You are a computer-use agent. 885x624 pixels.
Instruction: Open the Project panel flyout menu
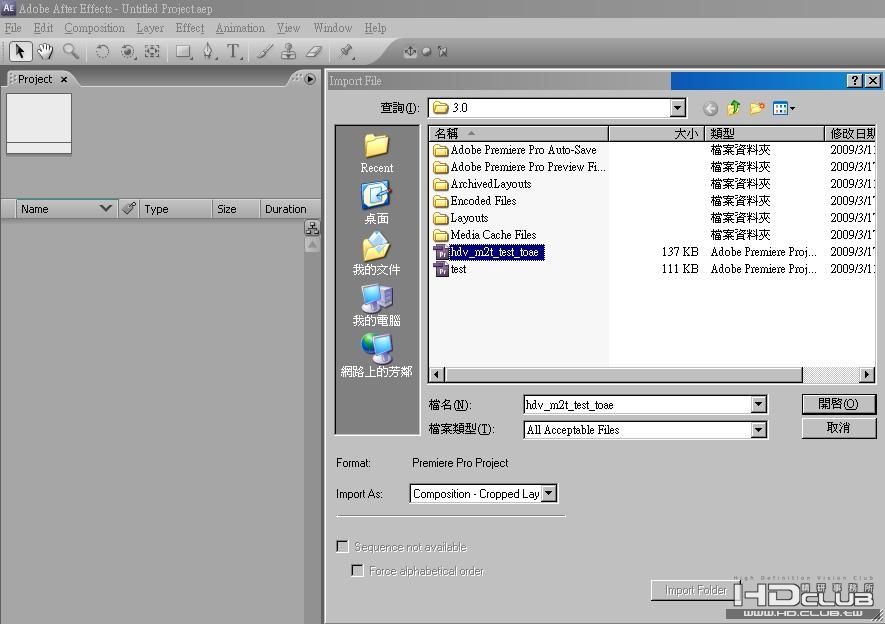[x=310, y=79]
